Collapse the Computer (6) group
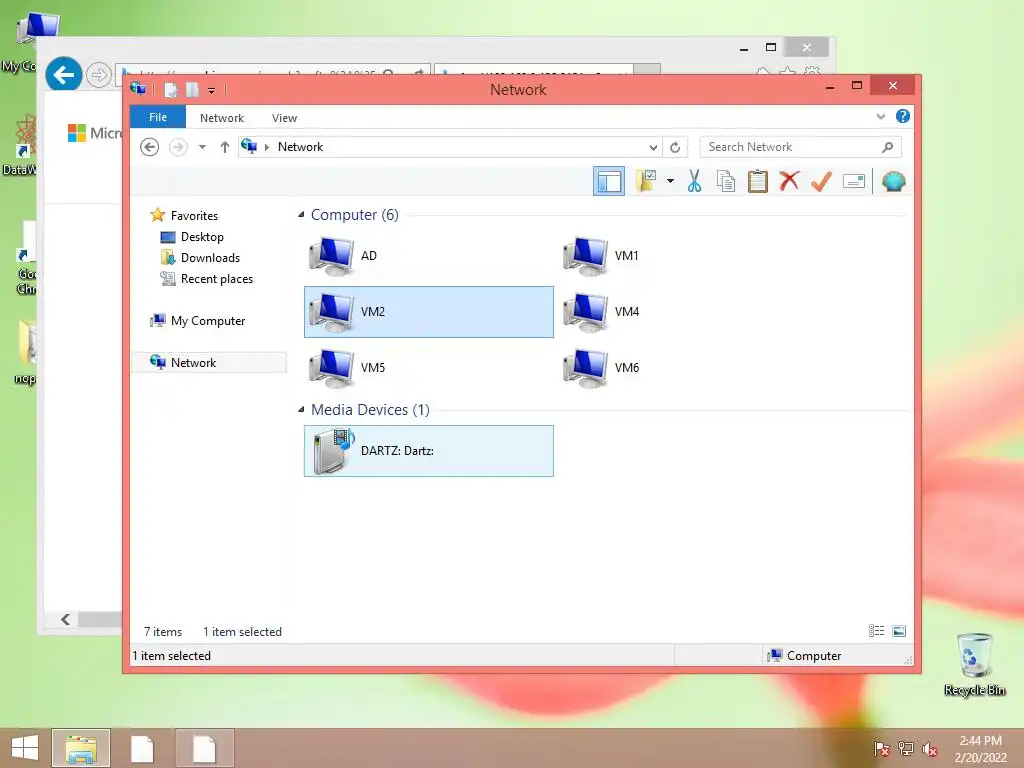 tap(301, 215)
